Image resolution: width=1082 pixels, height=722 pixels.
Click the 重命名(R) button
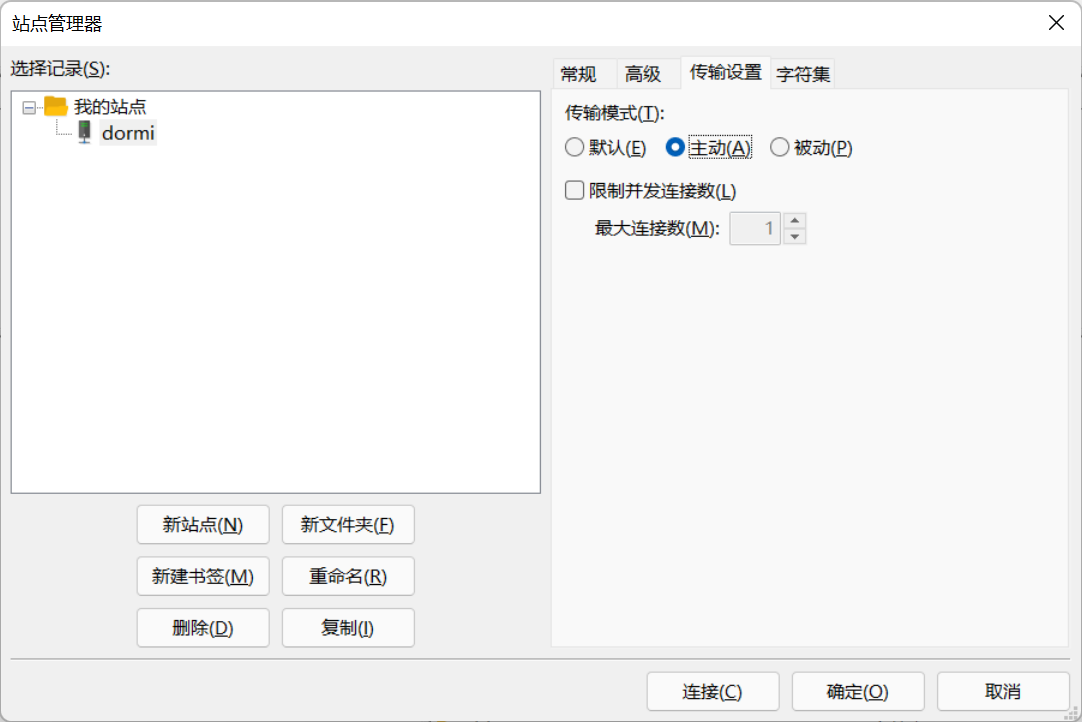coord(348,576)
